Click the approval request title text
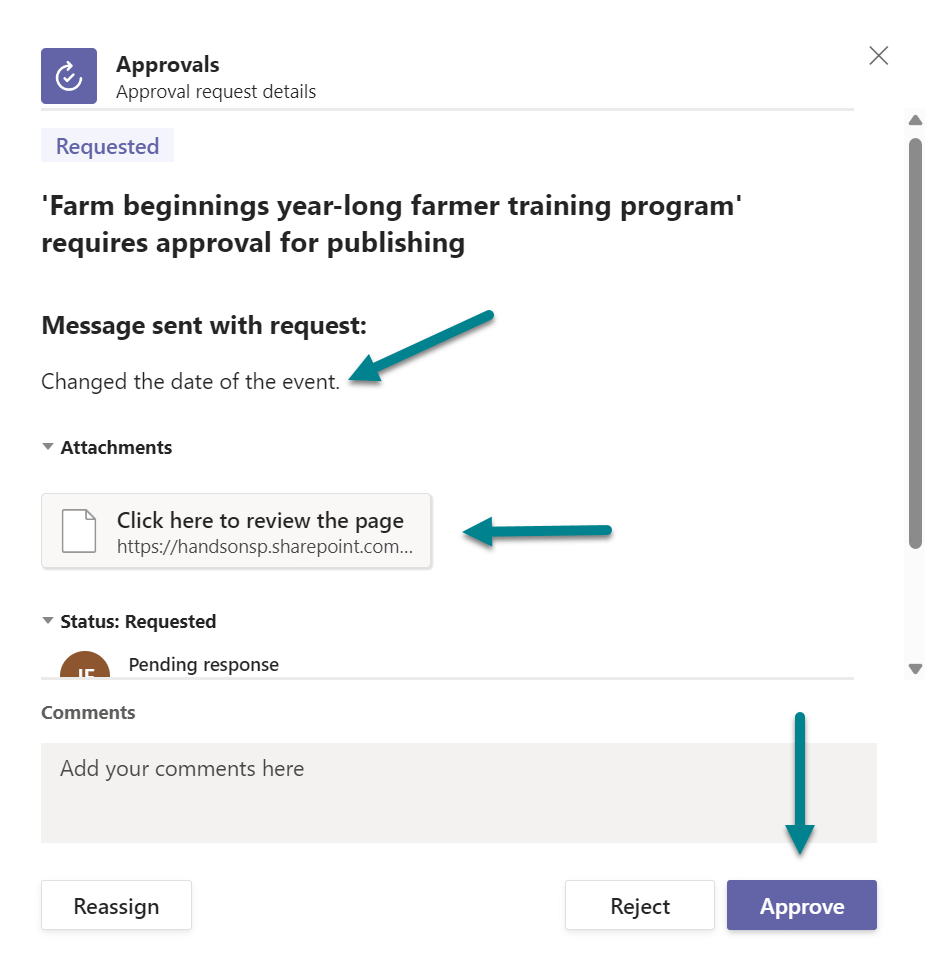This screenshot has height=970, width=925. (x=392, y=223)
